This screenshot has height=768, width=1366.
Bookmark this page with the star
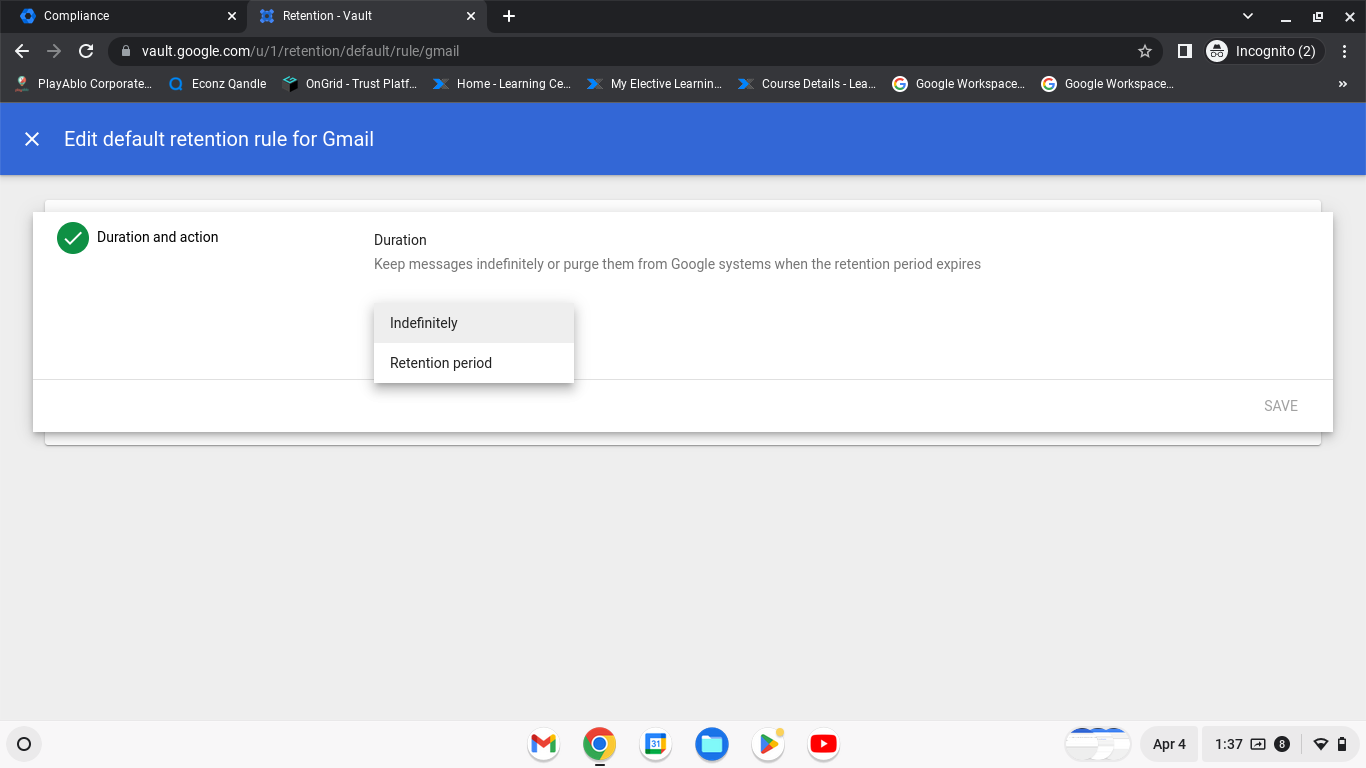click(x=1145, y=51)
